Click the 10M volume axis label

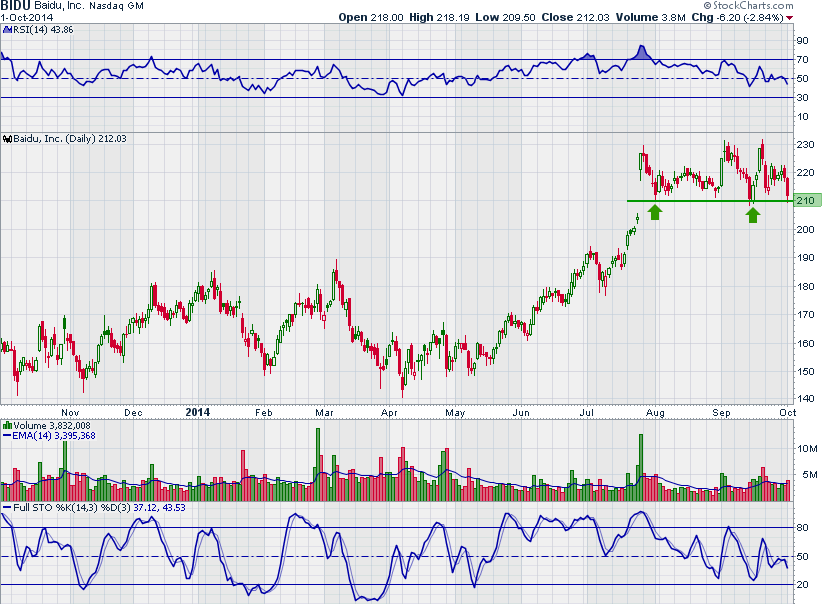[807, 449]
